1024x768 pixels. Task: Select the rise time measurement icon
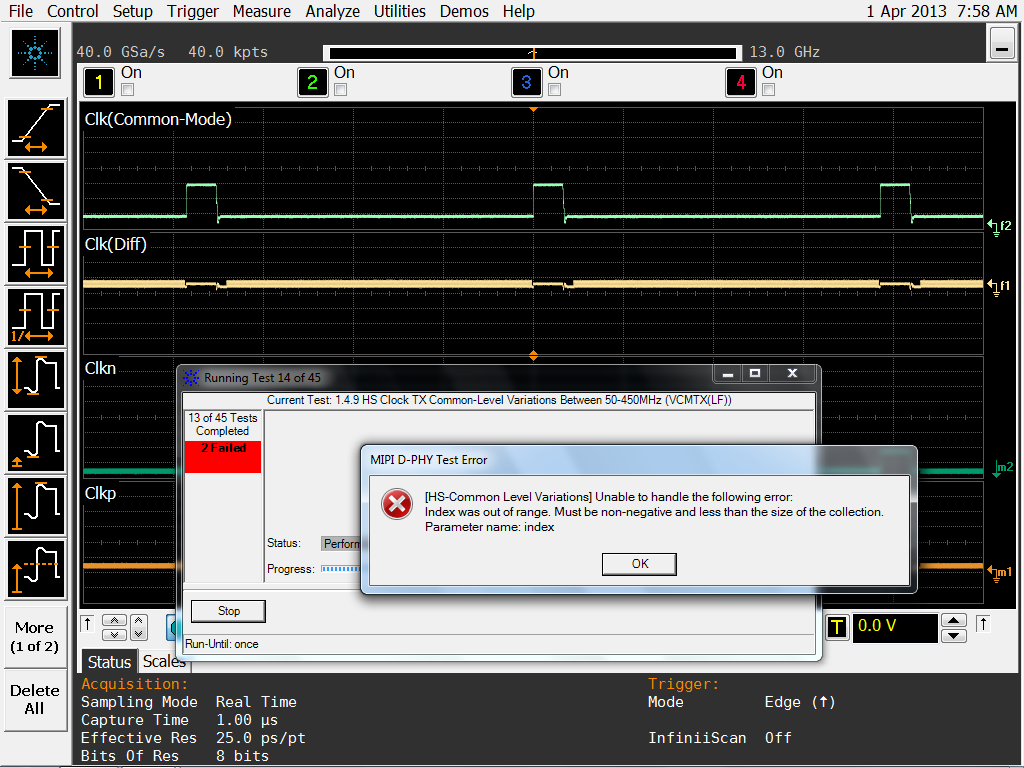coord(36,128)
